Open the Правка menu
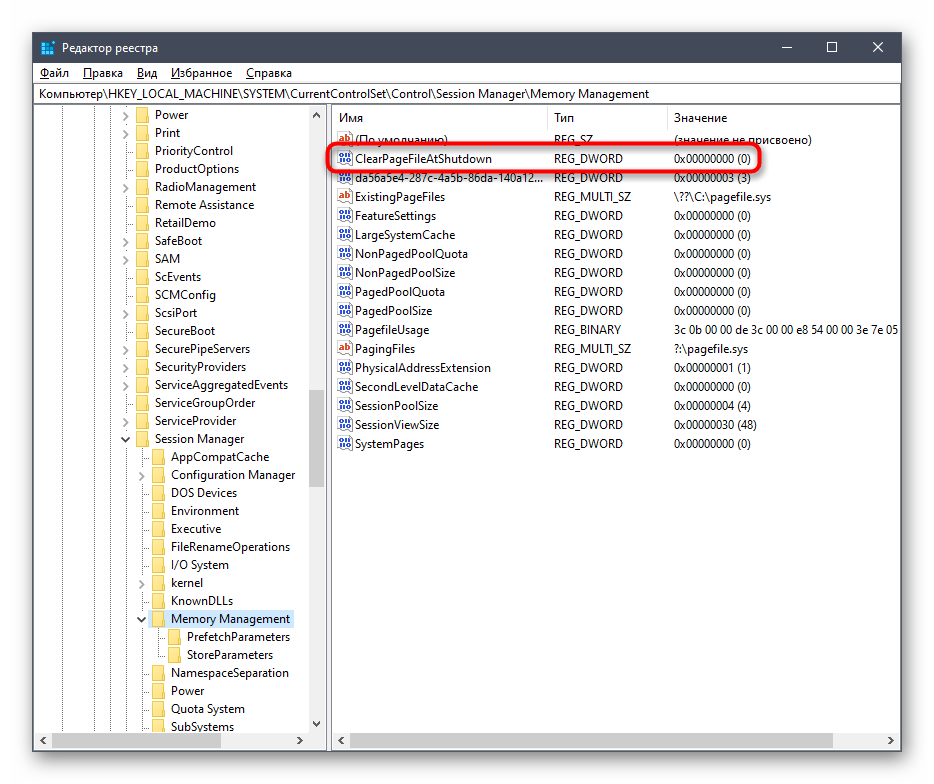 pyautogui.click(x=103, y=73)
